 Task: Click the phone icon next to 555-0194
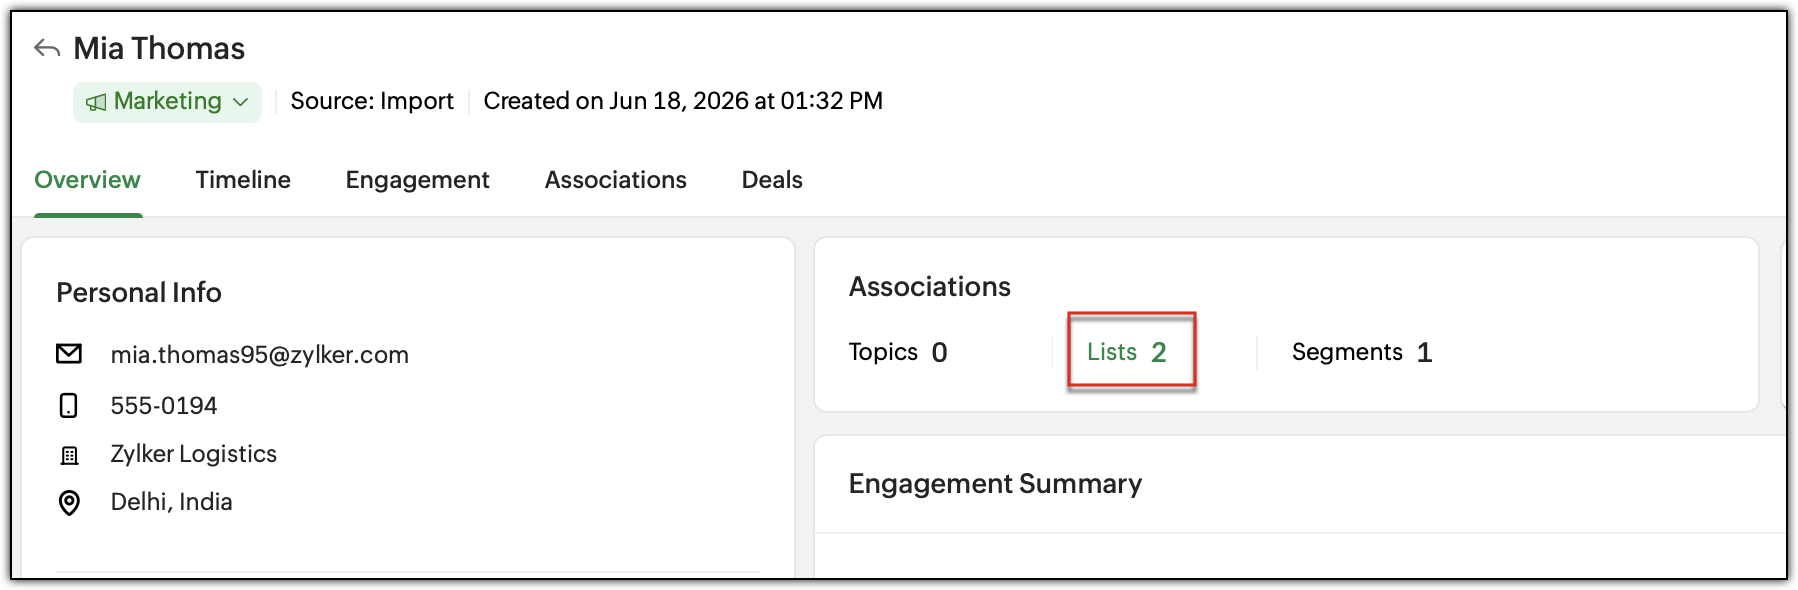point(69,405)
